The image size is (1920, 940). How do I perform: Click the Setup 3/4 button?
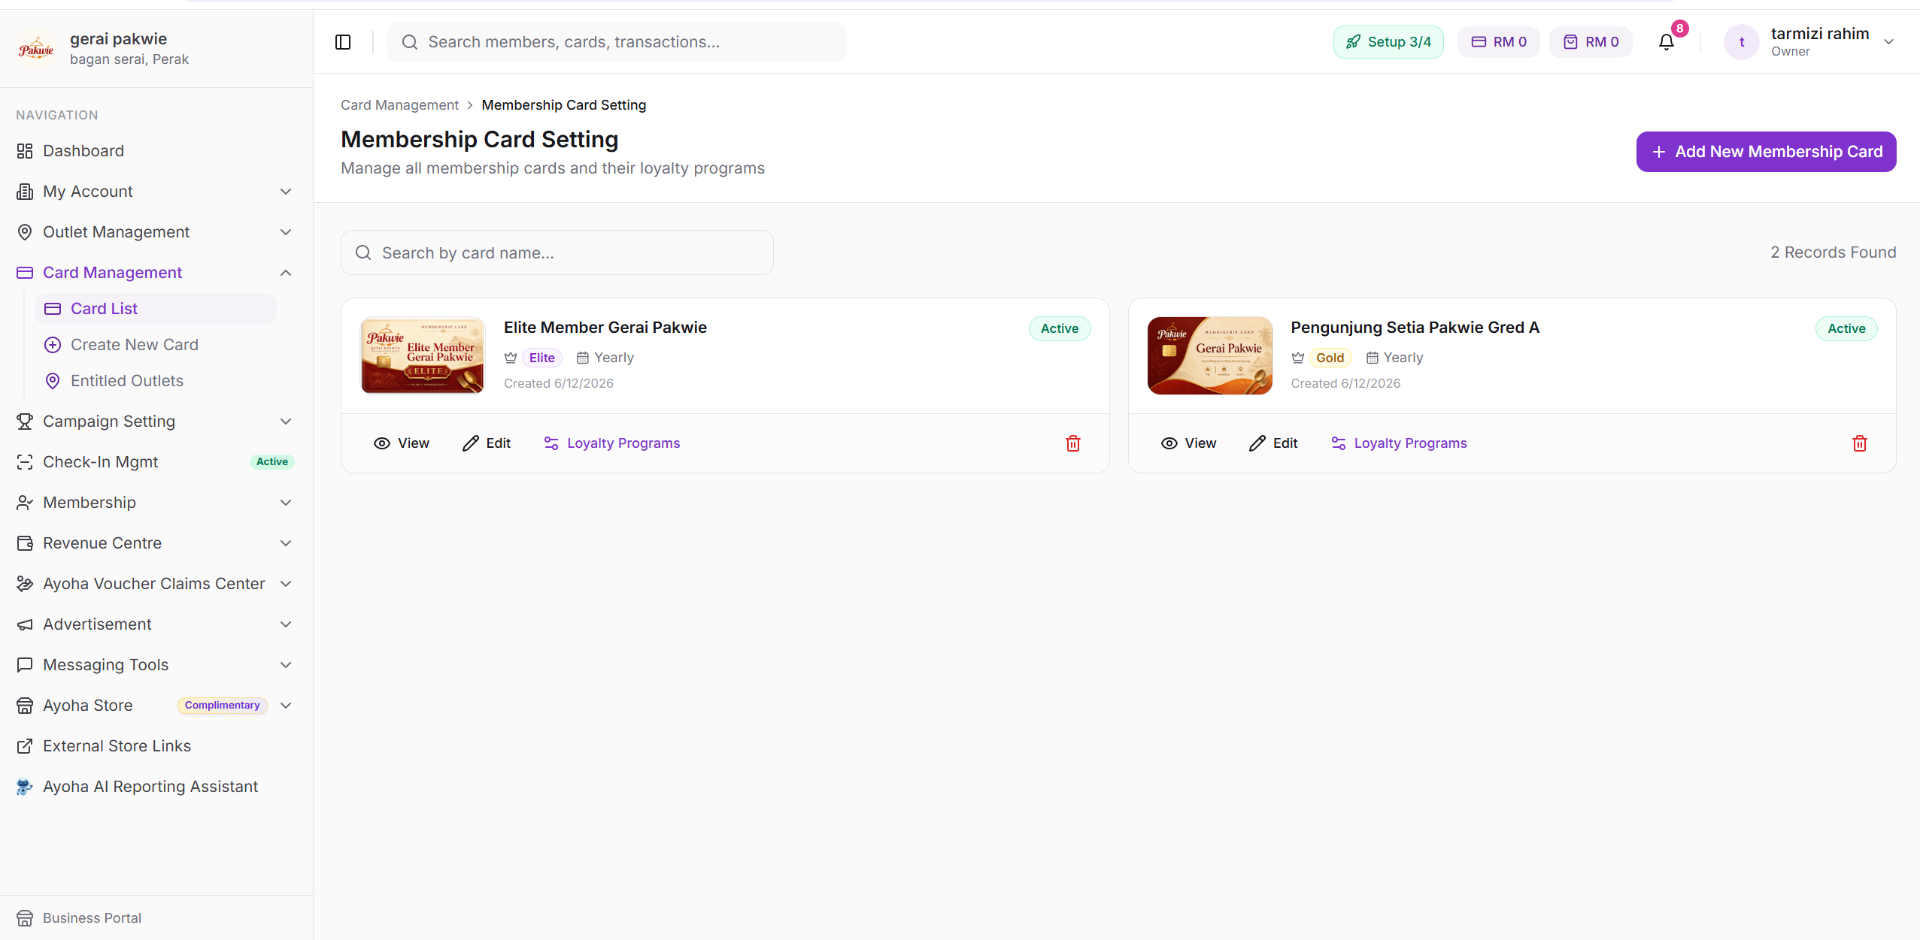click(1388, 42)
